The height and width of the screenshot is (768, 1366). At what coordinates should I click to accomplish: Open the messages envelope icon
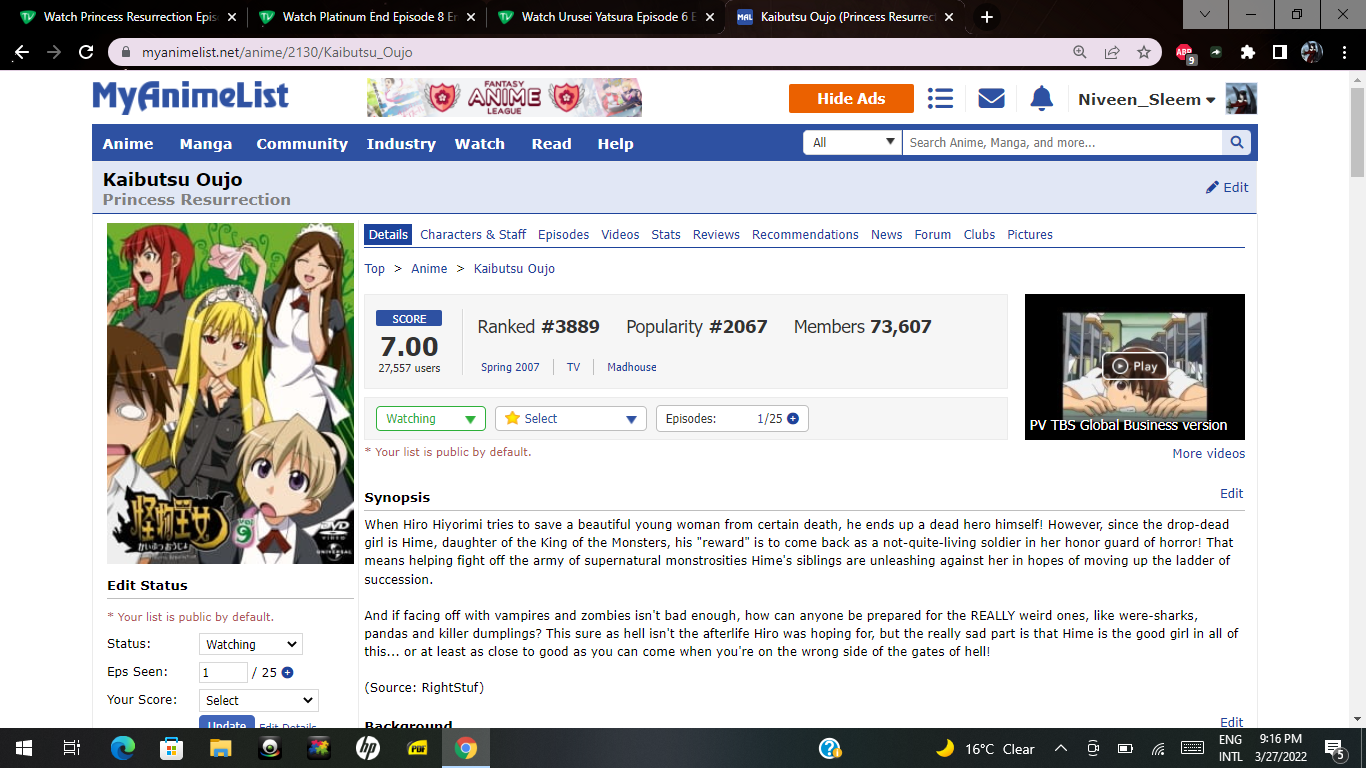coord(991,98)
